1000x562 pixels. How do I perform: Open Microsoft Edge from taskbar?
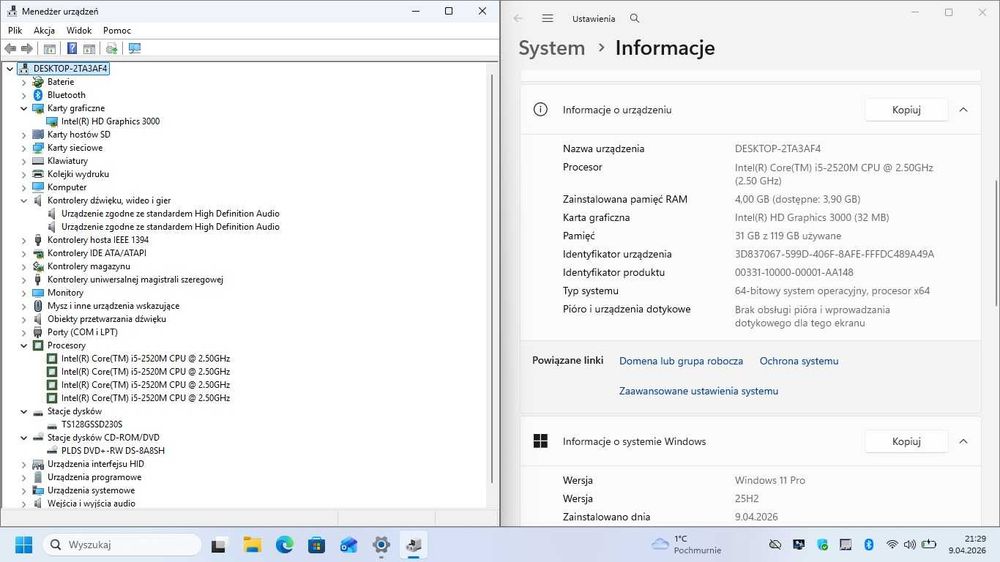(284, 545)
